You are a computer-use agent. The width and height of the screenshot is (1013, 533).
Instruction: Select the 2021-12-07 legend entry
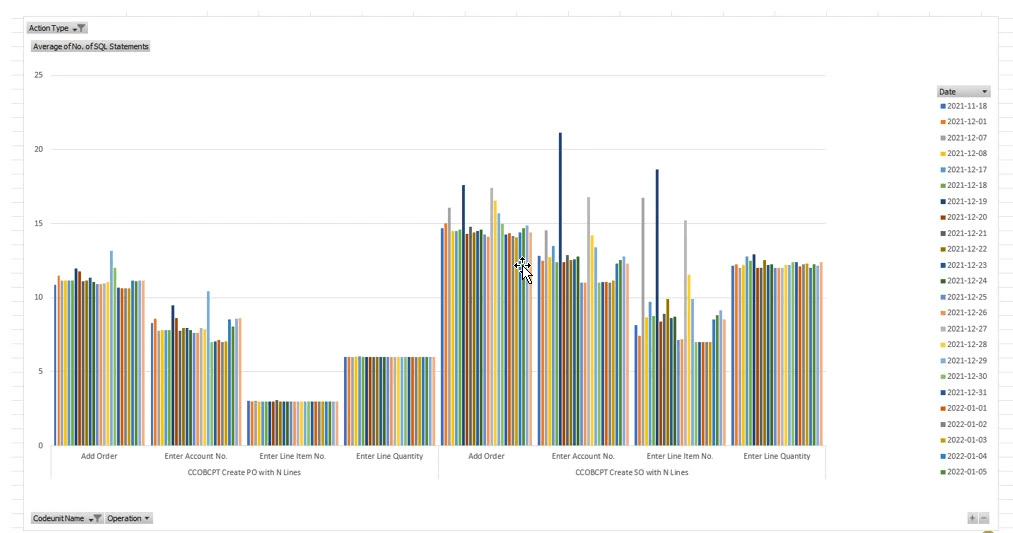point(966,137)
